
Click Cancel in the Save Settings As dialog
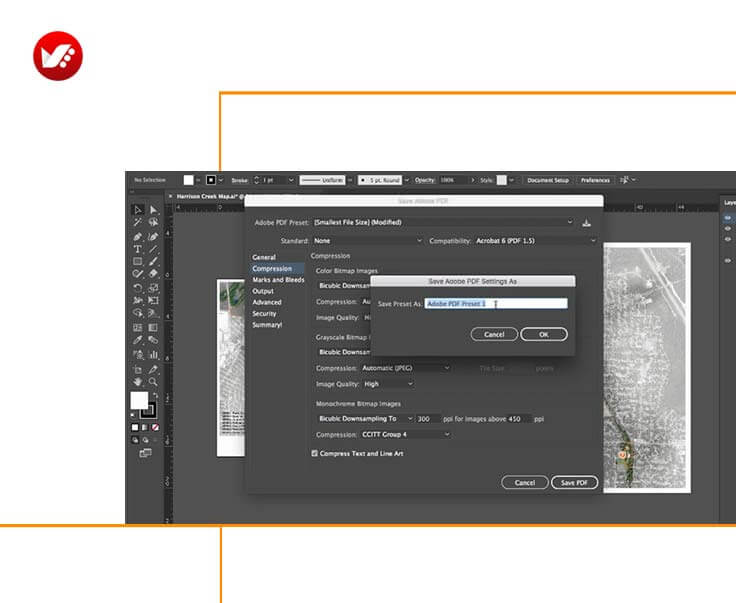click(x=494, y=334)
